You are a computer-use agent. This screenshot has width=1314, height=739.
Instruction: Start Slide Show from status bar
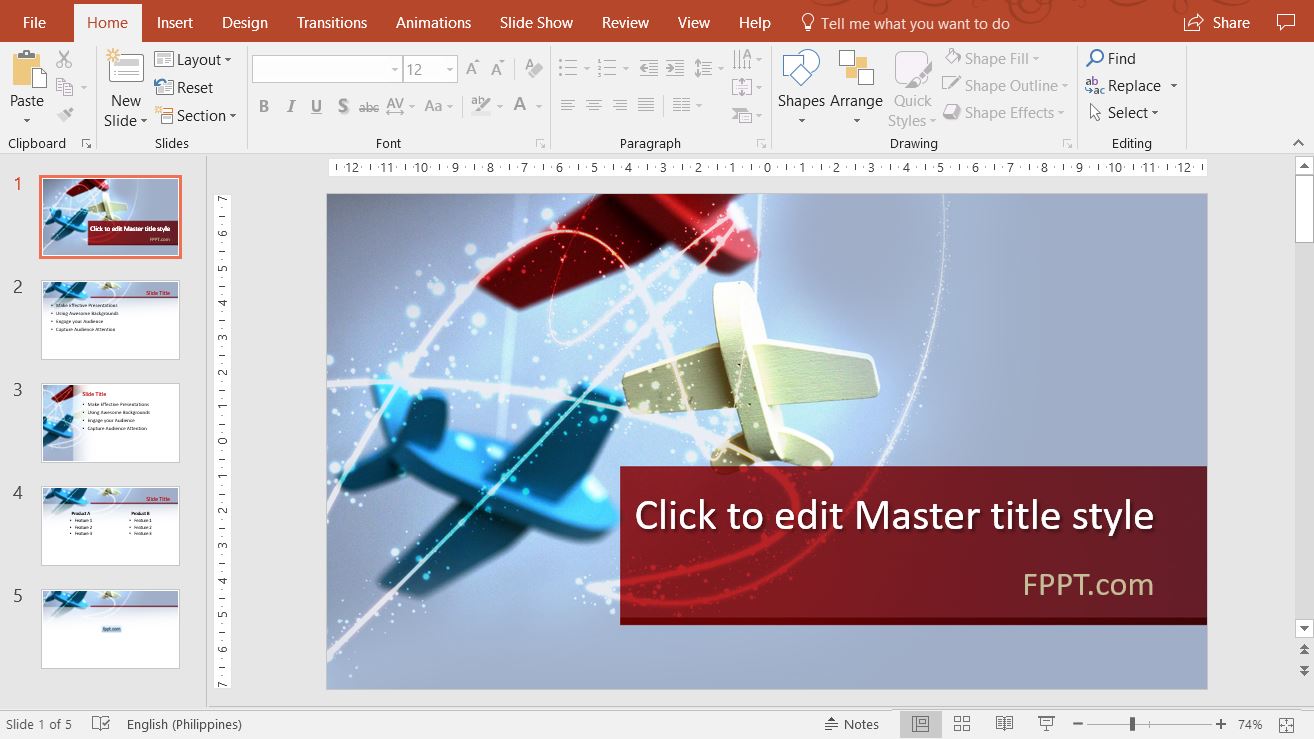tap(1046, 723)
